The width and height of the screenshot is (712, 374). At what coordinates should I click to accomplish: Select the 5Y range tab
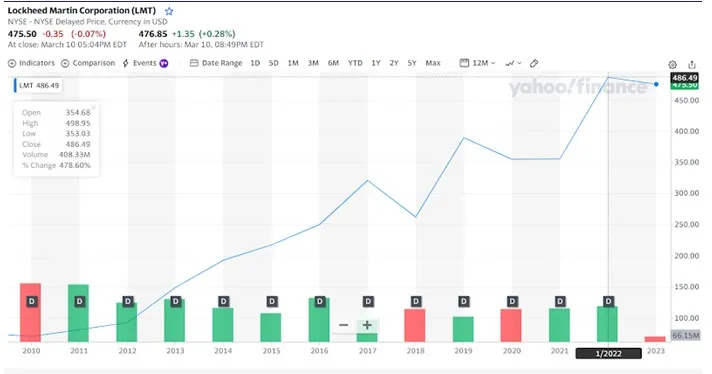tap(412, 63)
